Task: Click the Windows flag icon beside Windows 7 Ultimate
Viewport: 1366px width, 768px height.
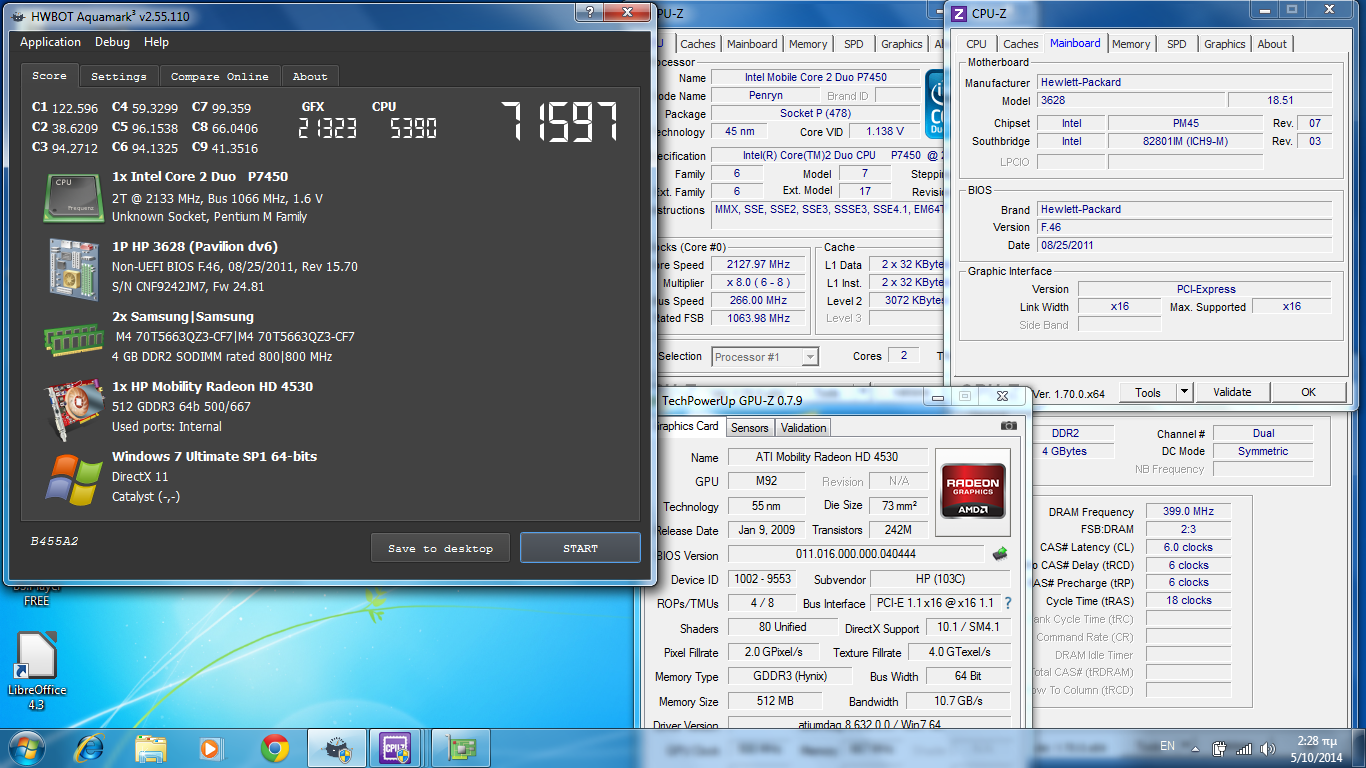Action: 74,478
